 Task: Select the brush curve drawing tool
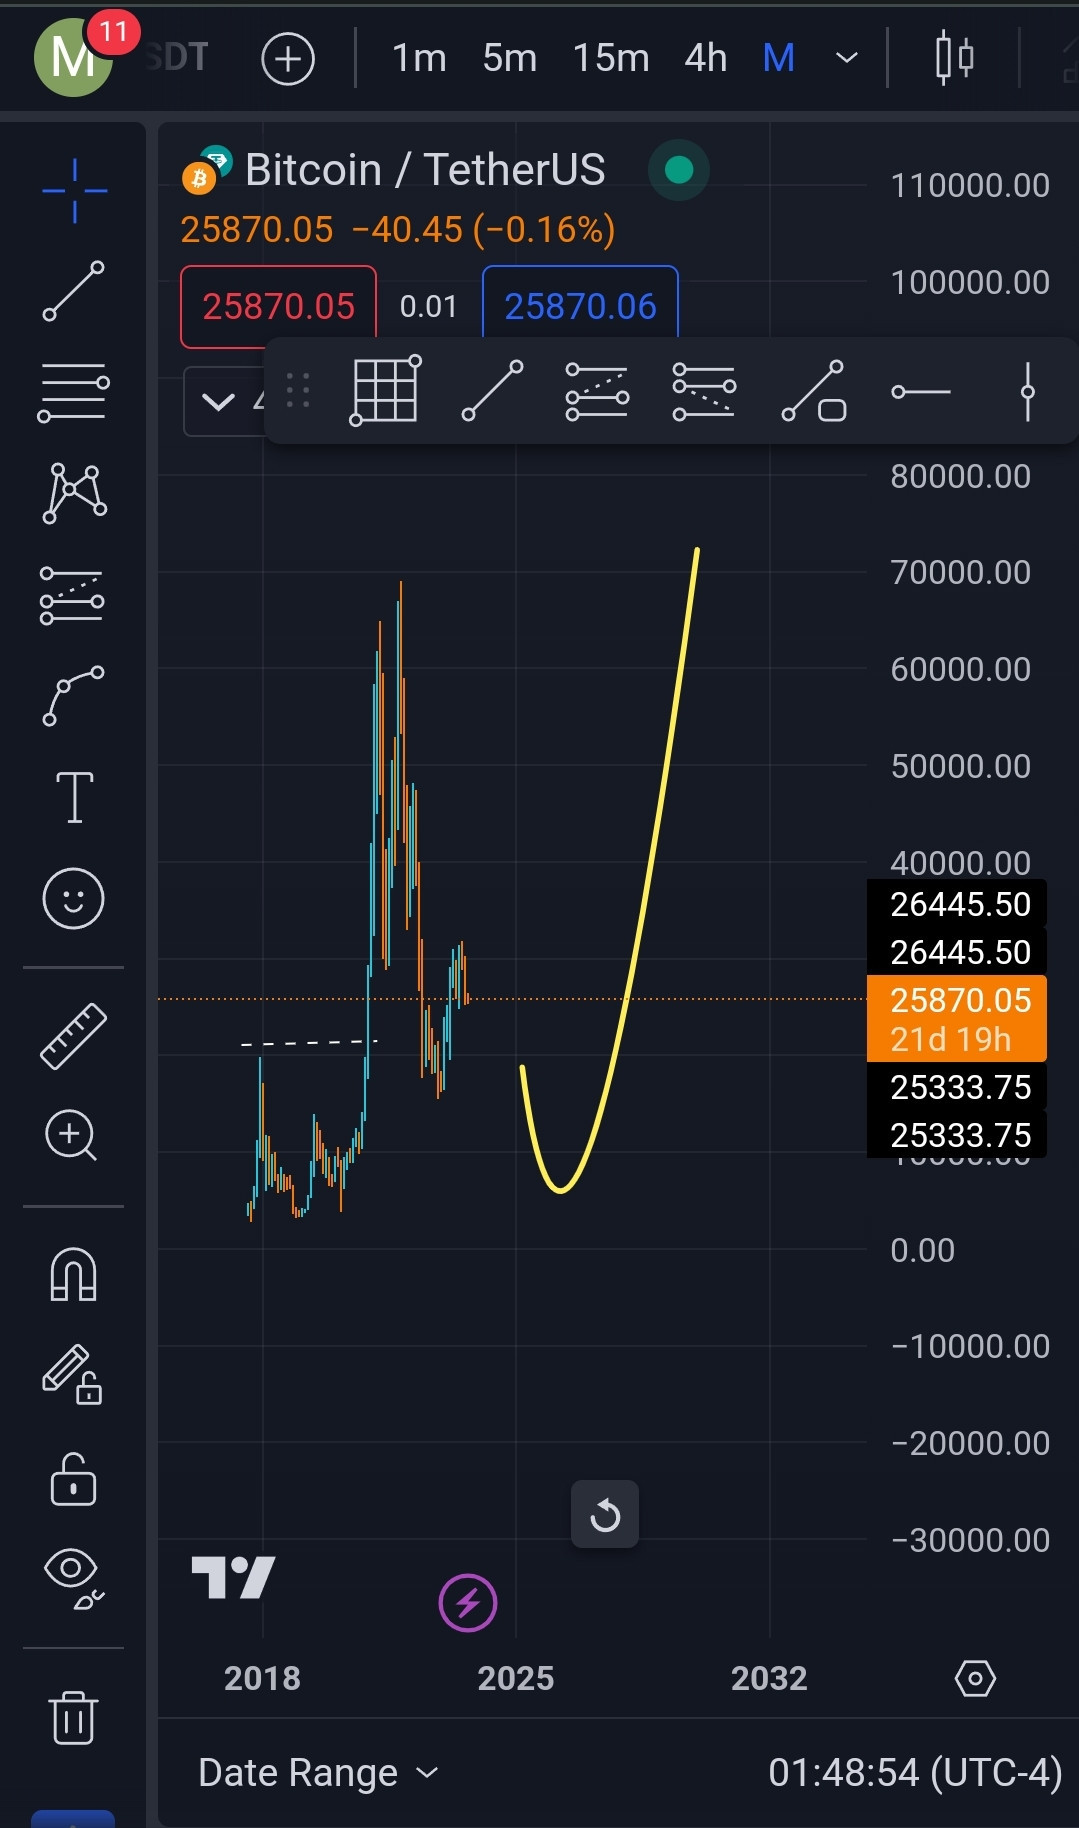pyautogui.click(x=74, y=695)
